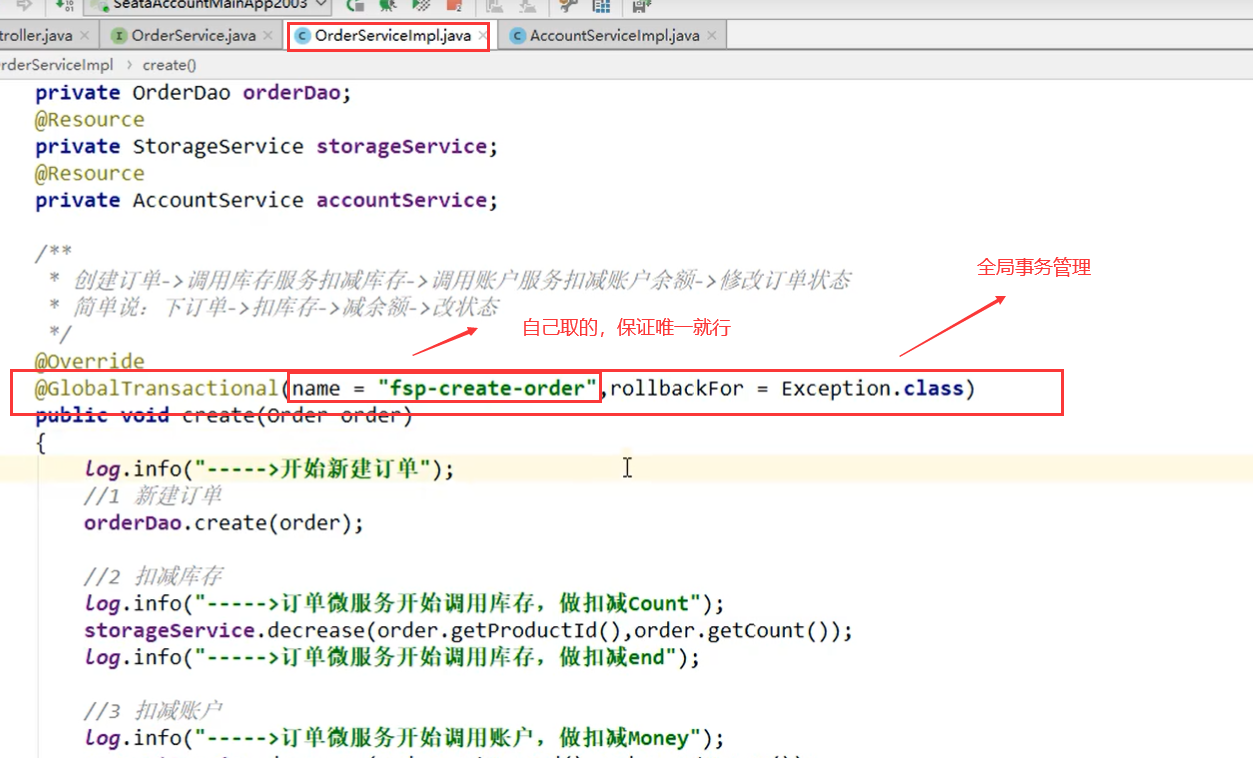The image size is (1253, 758).
Task: Click the 开始新建订单 log.info line
Action: [x=269, y=470]
